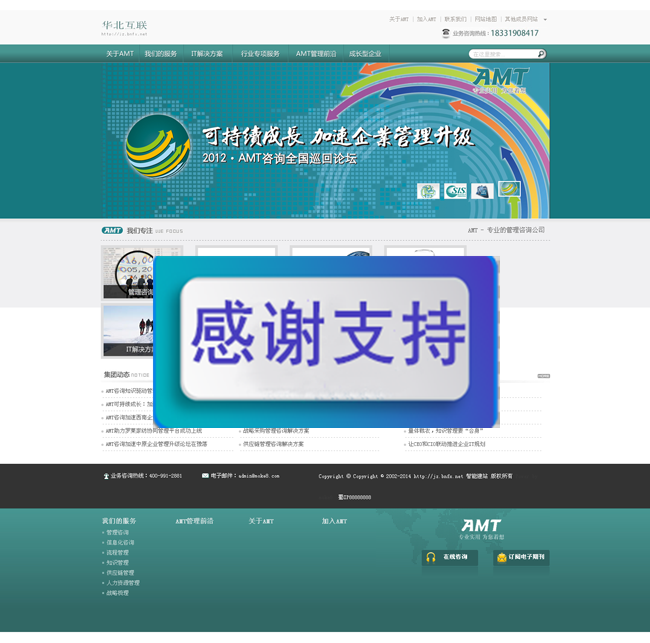Click the top 加入AMT utility link
650x643 pixels.
pyautogui.click(x=426, y=19)
